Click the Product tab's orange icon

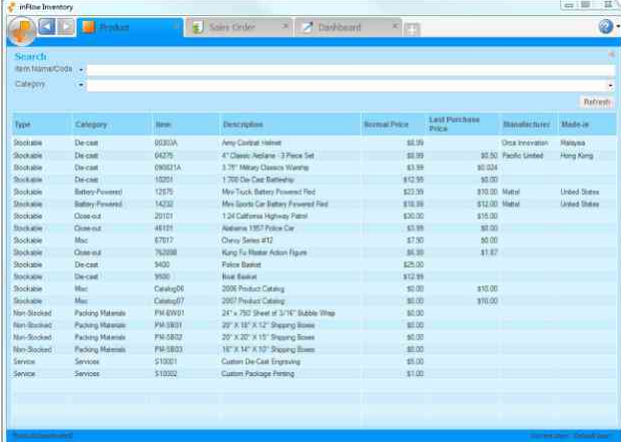[x=89, y=27]
